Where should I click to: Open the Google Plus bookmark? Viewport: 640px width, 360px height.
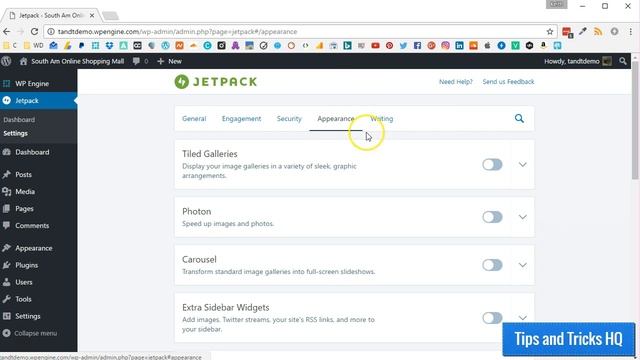tap(431, 46)
